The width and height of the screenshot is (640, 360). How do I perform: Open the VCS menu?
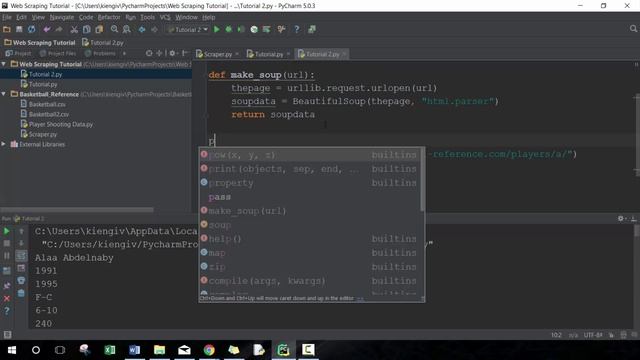coord(165,17)
